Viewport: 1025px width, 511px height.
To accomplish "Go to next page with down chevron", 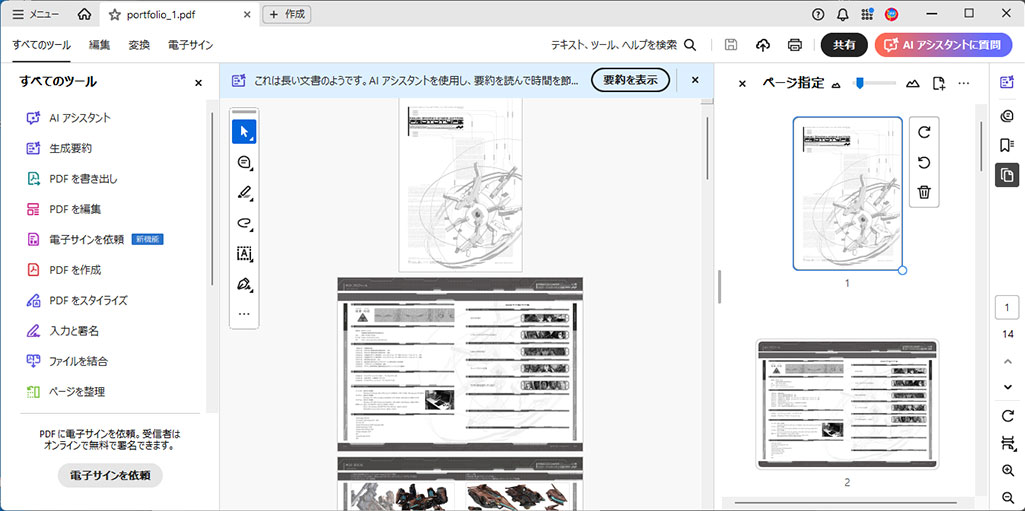I will click(1007, 387).
